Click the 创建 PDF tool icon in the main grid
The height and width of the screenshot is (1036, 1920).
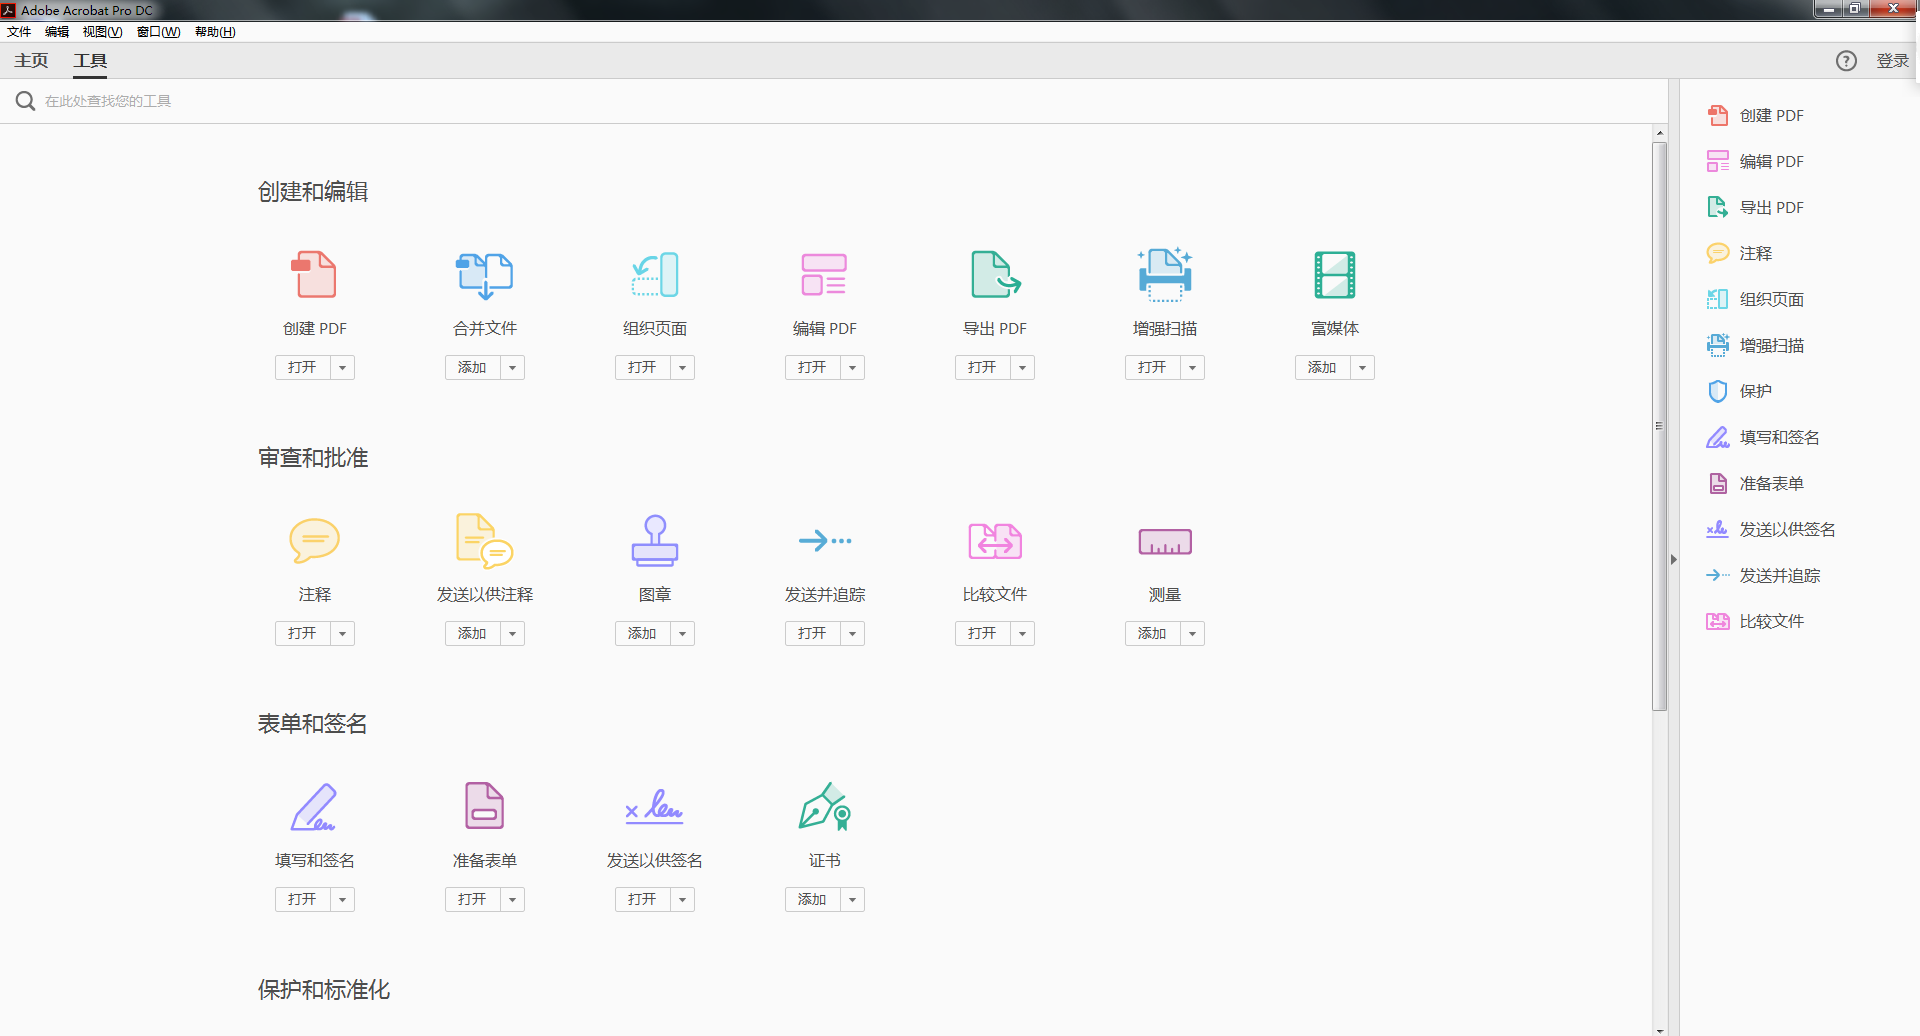(314, 274)
